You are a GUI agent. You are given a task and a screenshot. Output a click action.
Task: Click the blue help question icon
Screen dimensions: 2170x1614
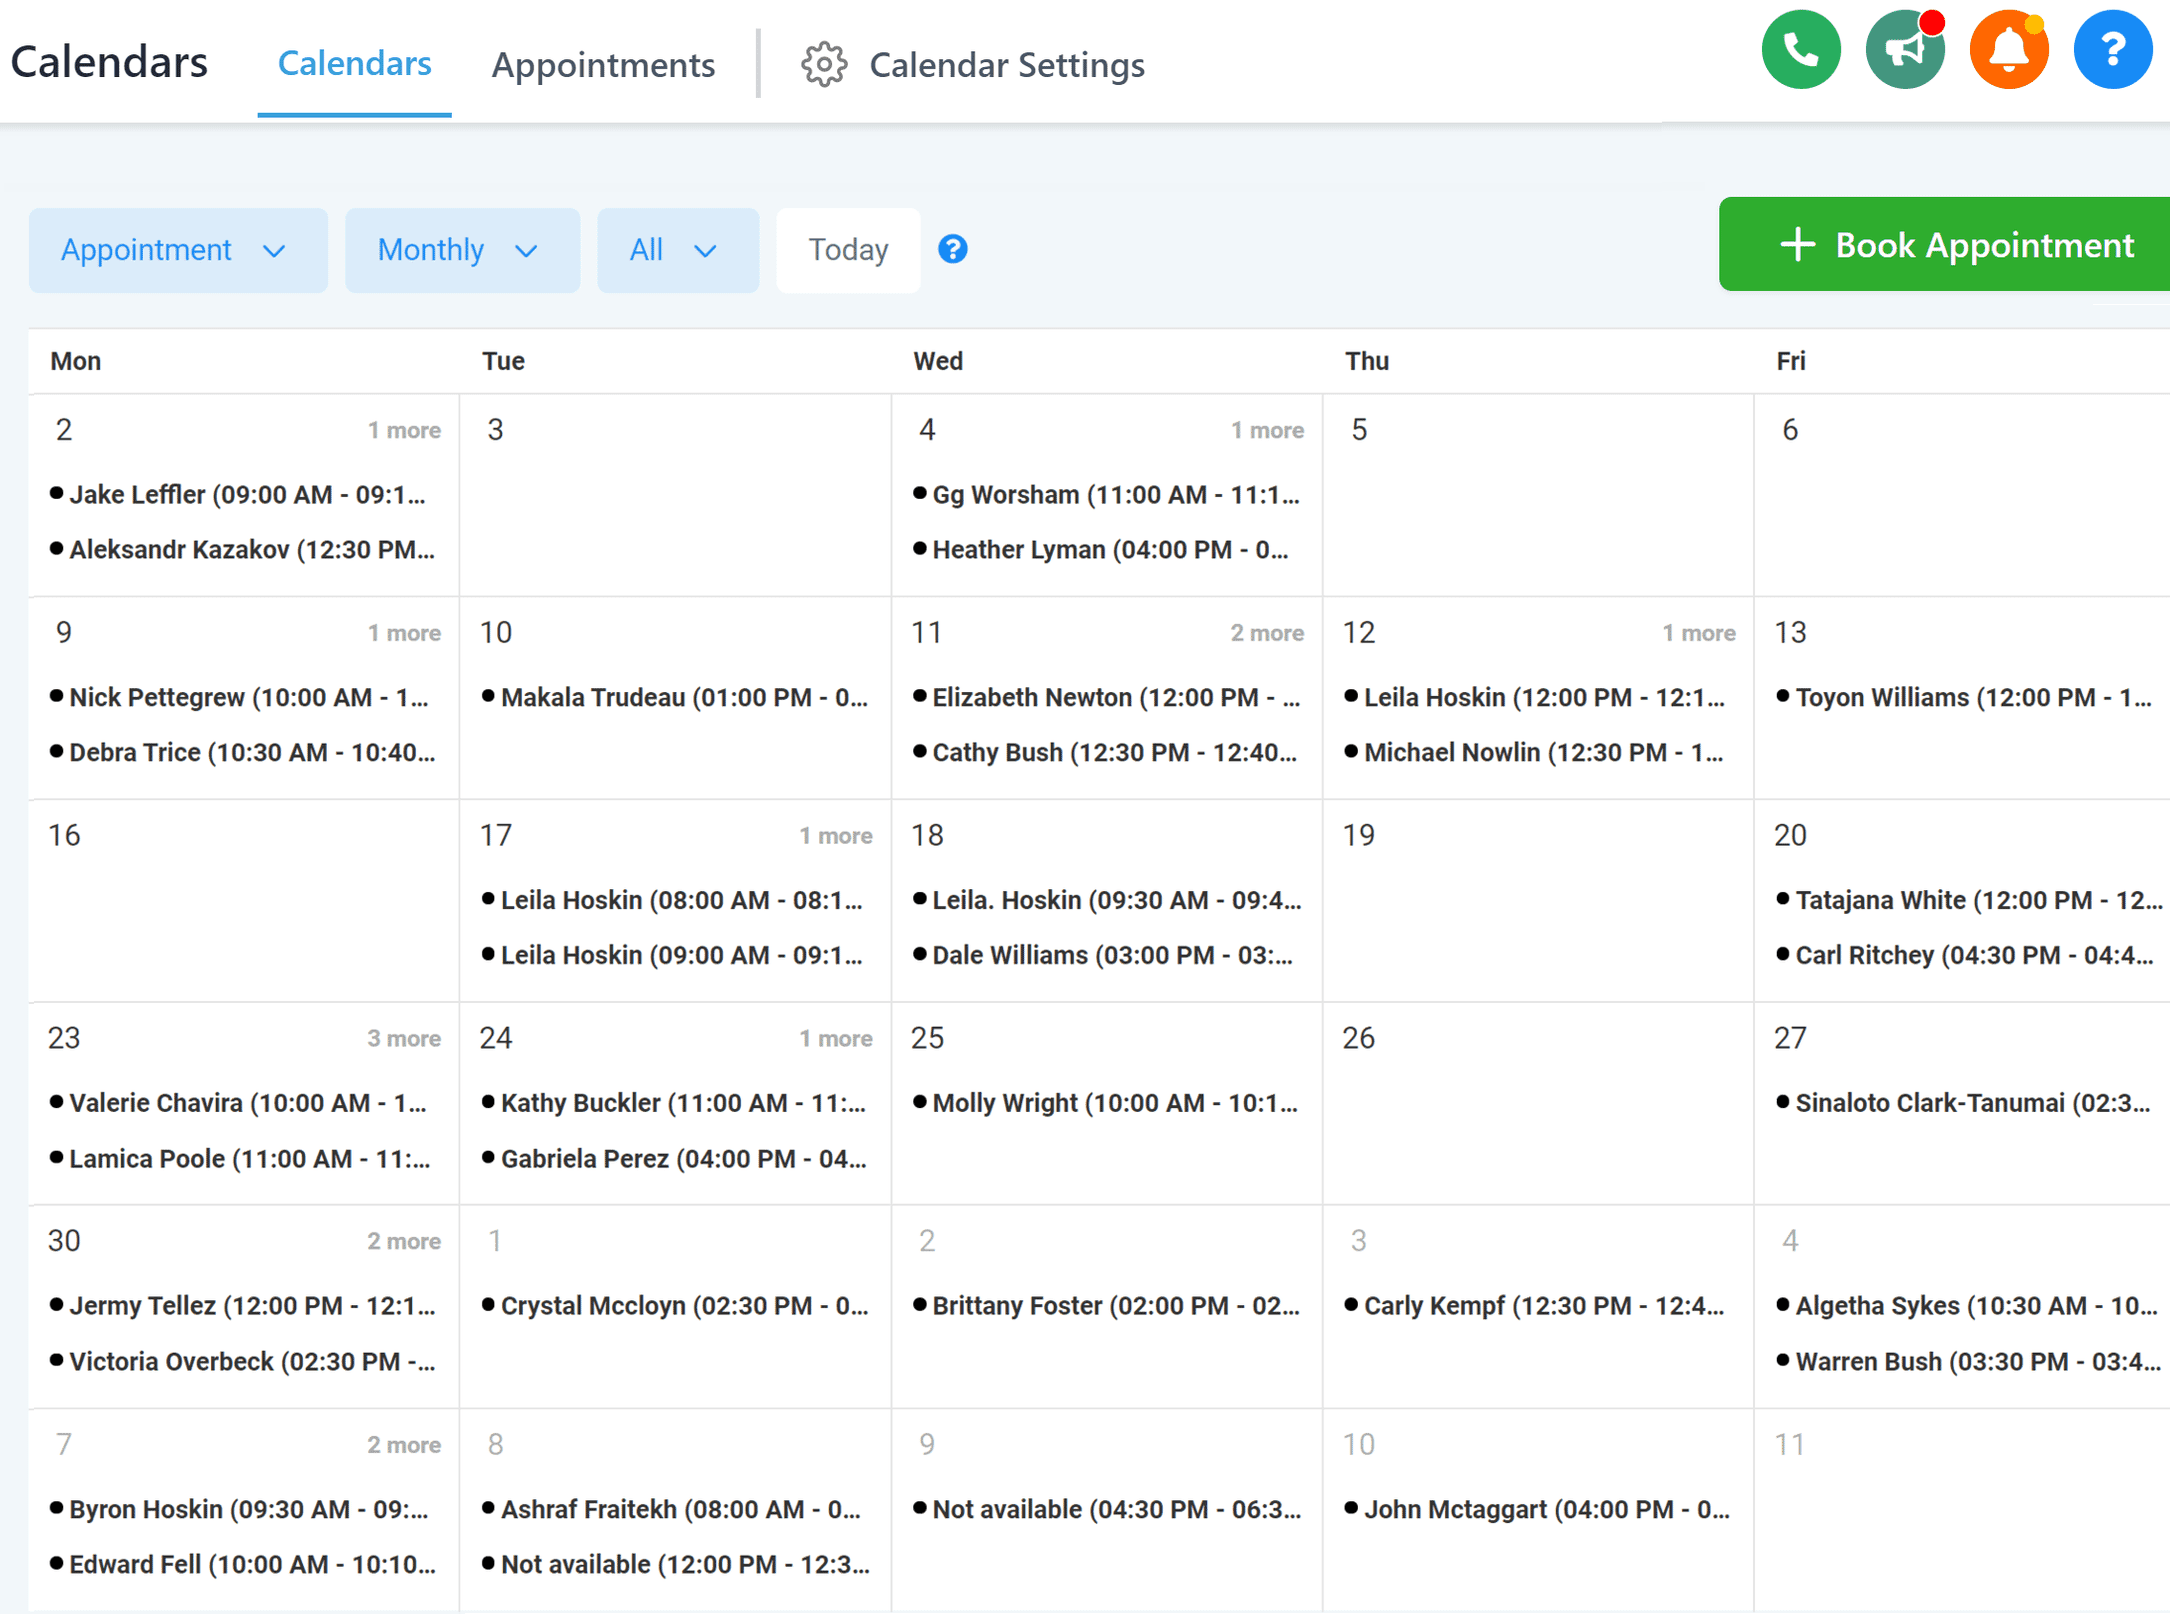point(2111,50)
